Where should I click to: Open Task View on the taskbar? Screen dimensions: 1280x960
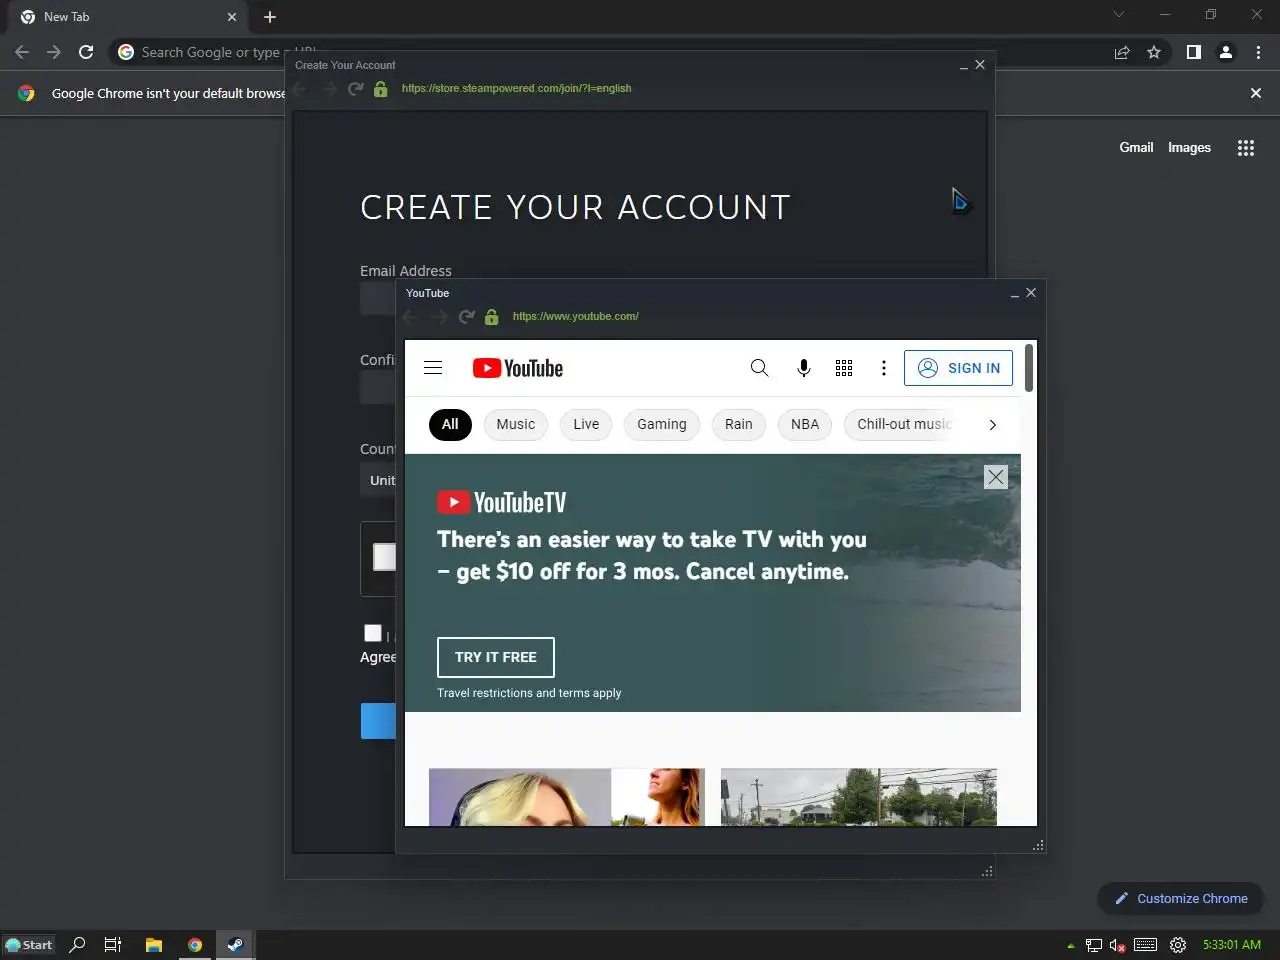click(x=113, y=944)
